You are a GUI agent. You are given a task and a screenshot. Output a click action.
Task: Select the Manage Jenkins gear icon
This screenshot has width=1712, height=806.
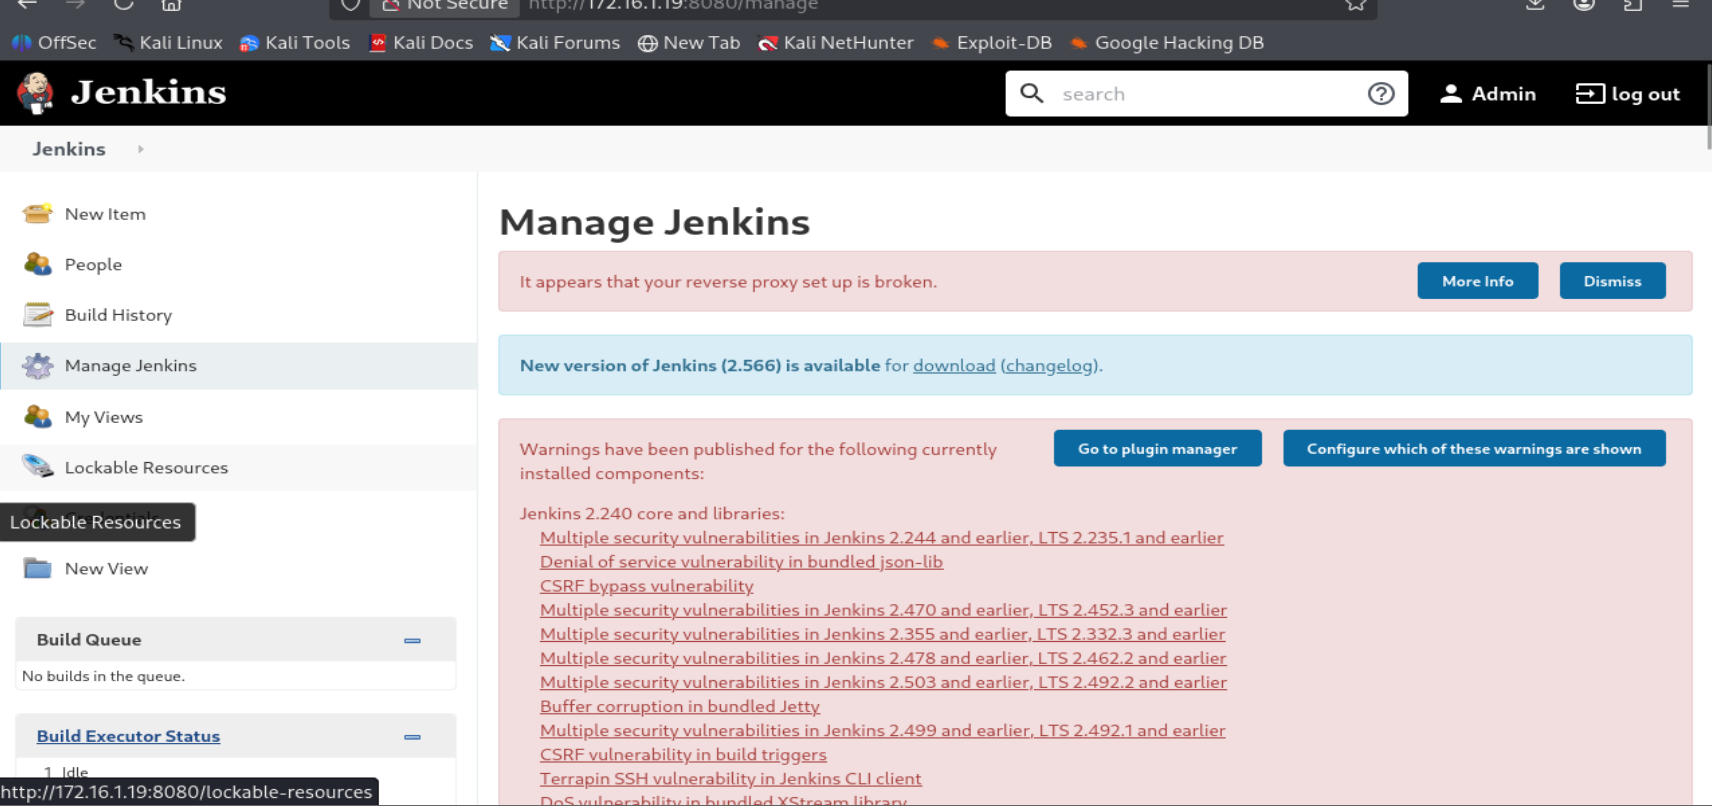click(x=38, y=366)
